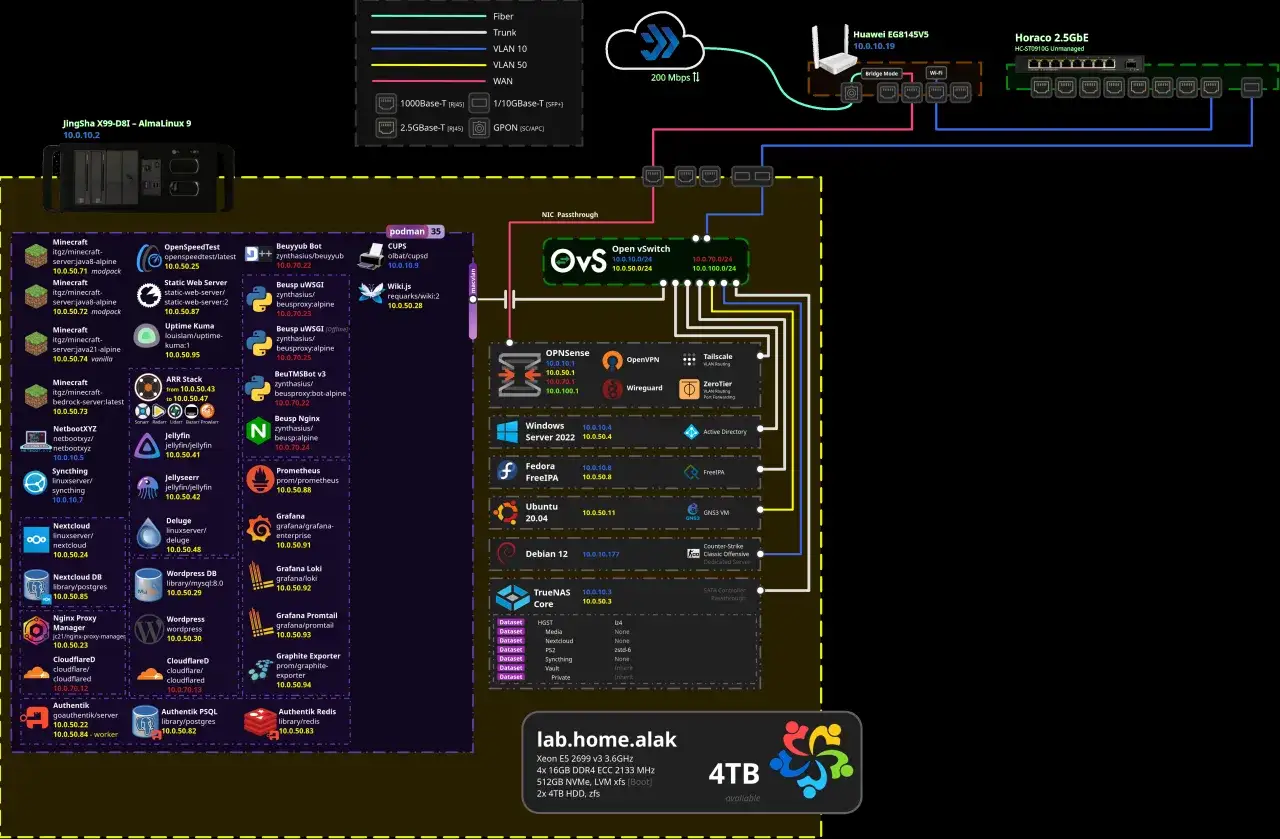
Task: Click the Fedora FreeIPA f logo
Action: point(508,472)
